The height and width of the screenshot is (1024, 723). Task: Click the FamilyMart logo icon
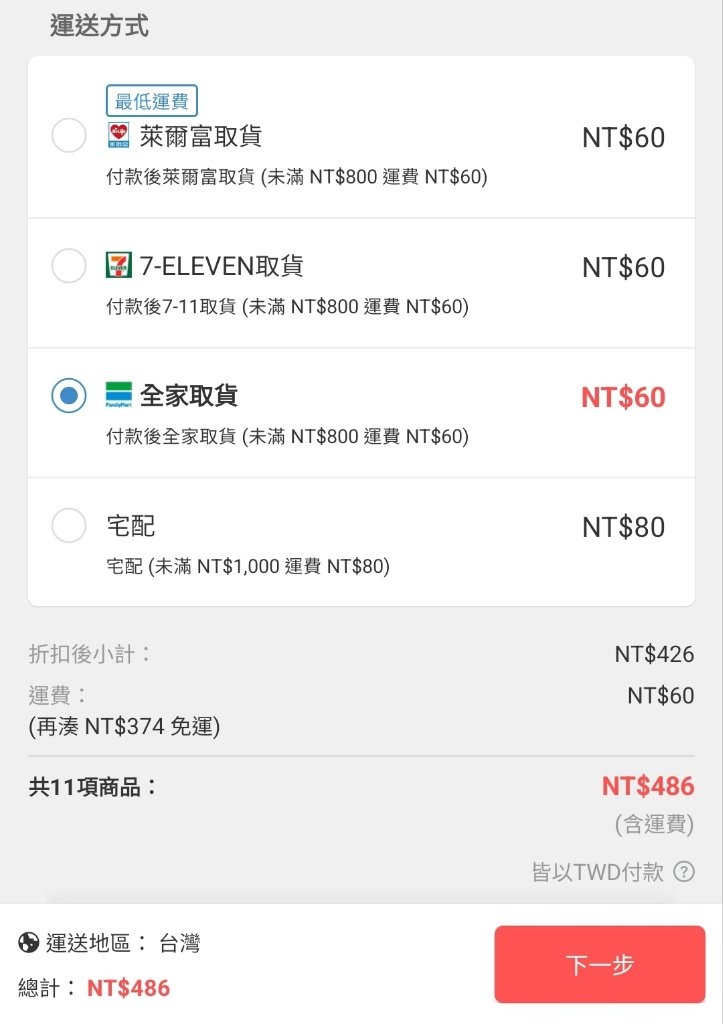pyautogui.click(x=118, y=395)
